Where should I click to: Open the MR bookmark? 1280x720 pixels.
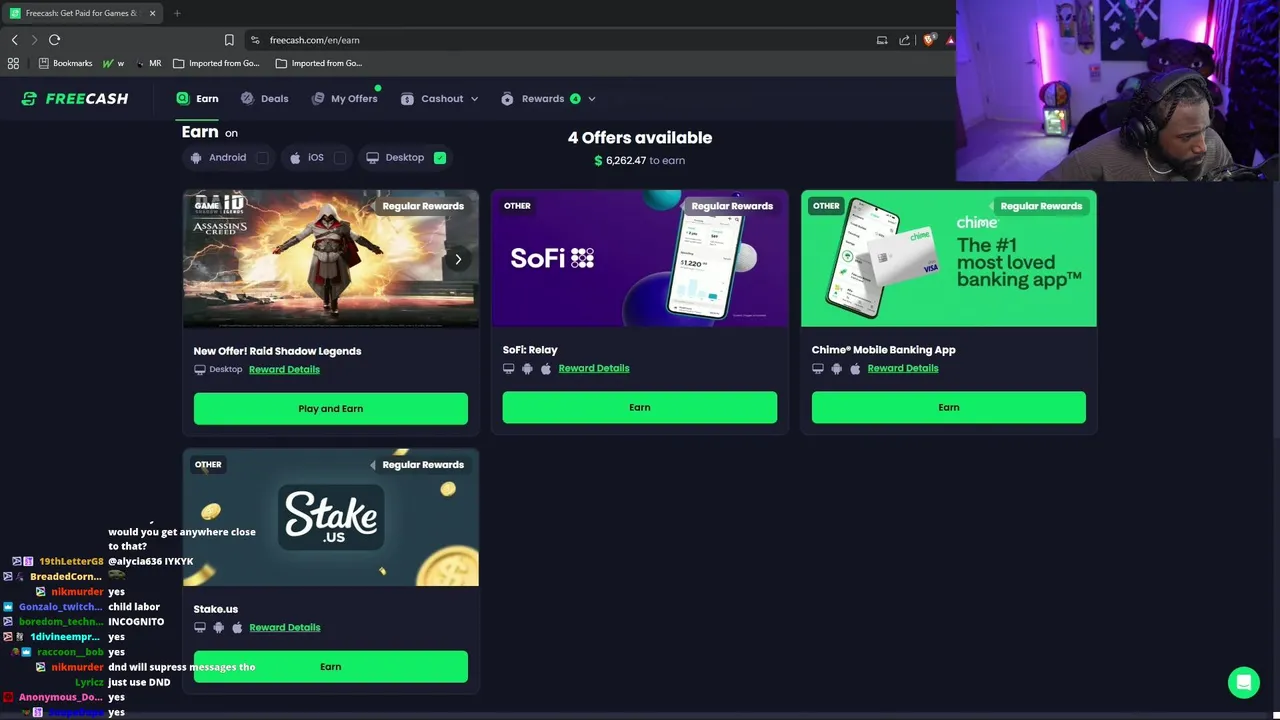click(148, 63)
